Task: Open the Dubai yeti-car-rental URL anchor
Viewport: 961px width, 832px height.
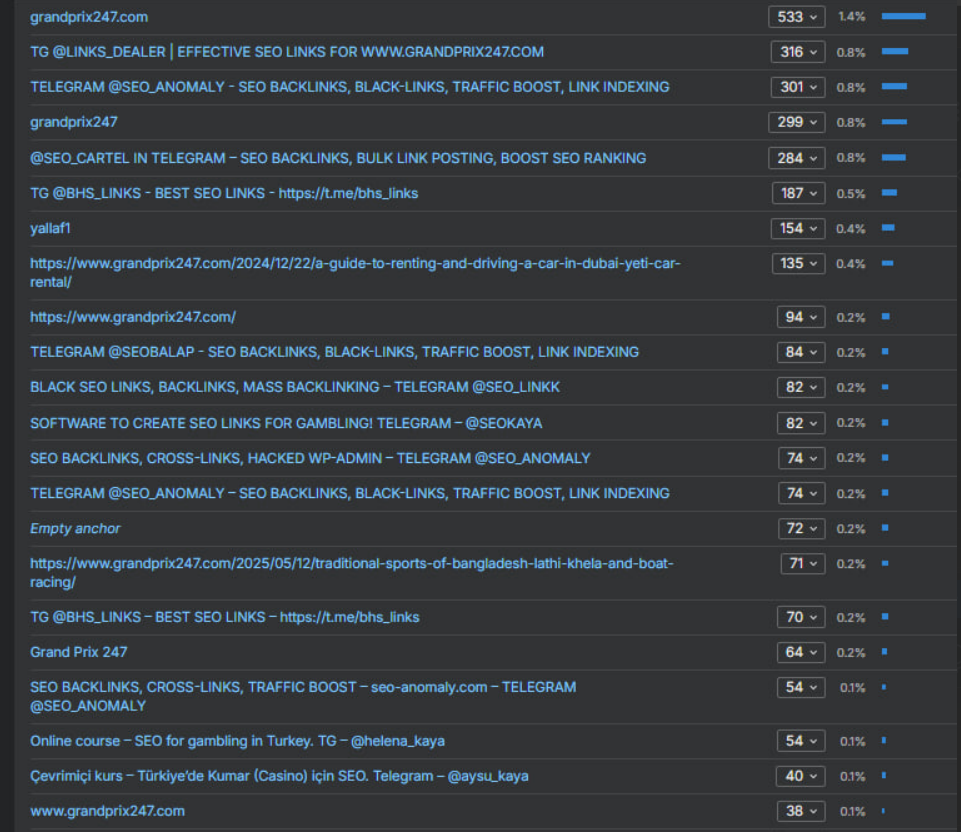Action: click(355, 273)
